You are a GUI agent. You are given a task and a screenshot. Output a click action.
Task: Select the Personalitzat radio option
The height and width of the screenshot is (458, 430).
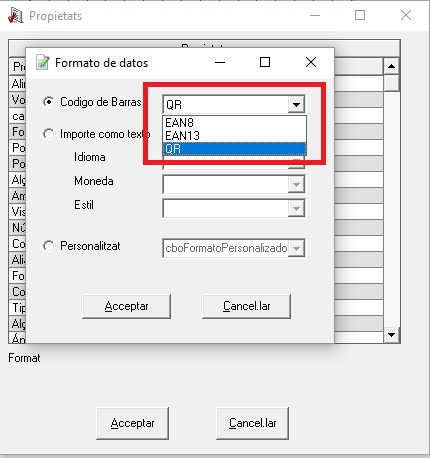tap(49, 246)
